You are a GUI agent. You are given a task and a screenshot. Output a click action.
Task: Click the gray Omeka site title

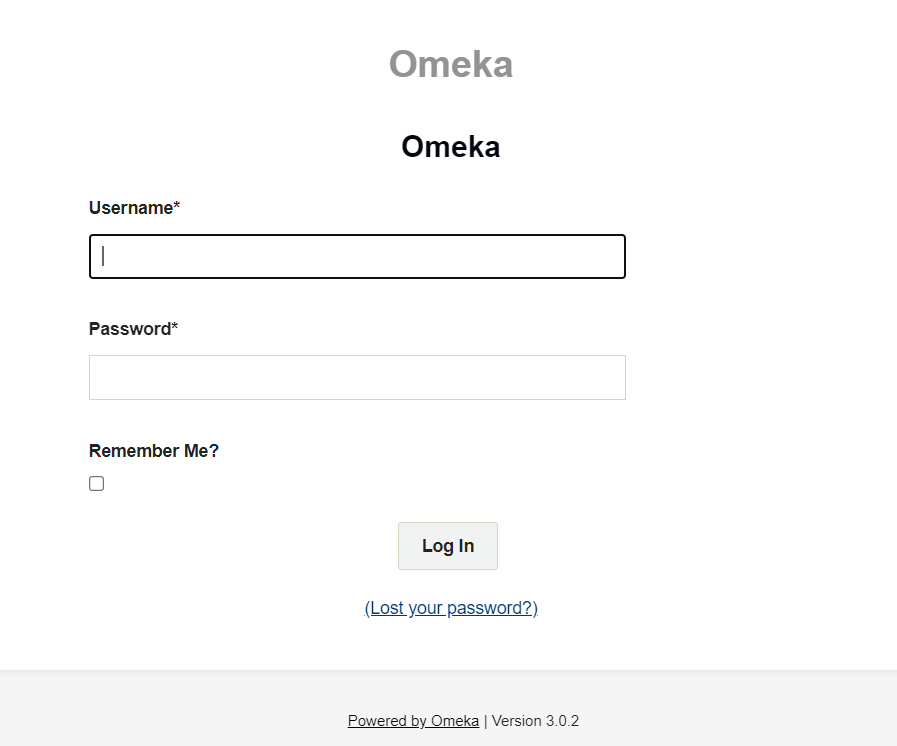pos(450,65)
